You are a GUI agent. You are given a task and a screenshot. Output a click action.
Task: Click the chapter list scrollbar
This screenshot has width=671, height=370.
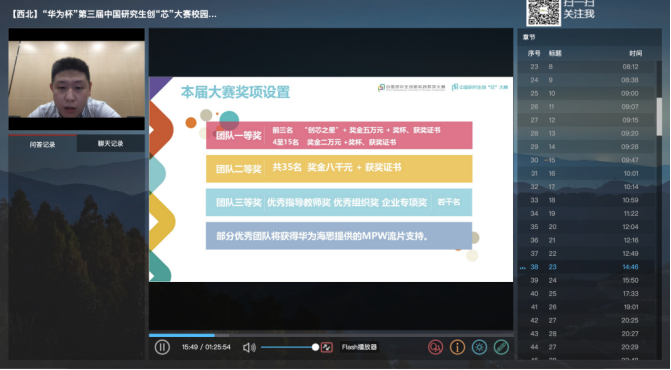coord(659,116)
